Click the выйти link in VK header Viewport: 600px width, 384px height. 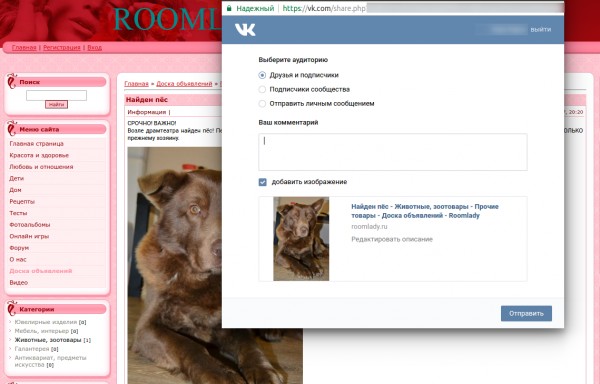point(541,29)
